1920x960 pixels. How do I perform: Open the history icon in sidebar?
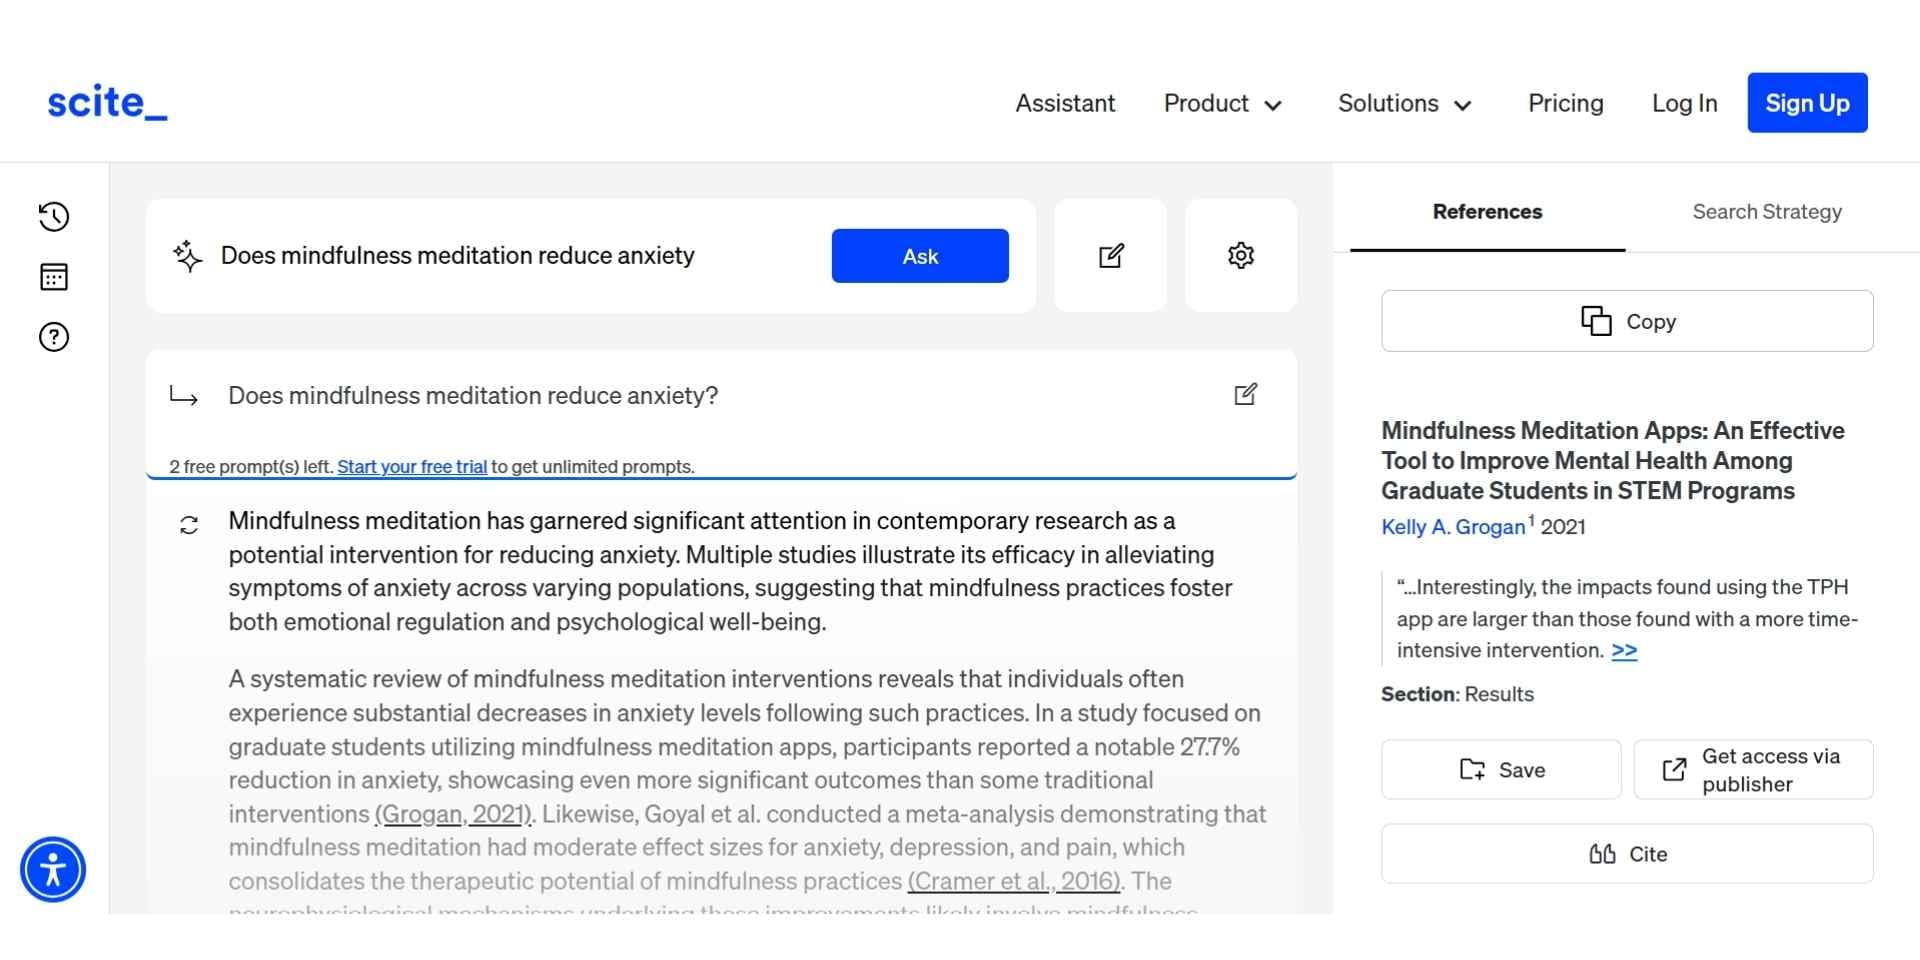(x=54, y=217)
